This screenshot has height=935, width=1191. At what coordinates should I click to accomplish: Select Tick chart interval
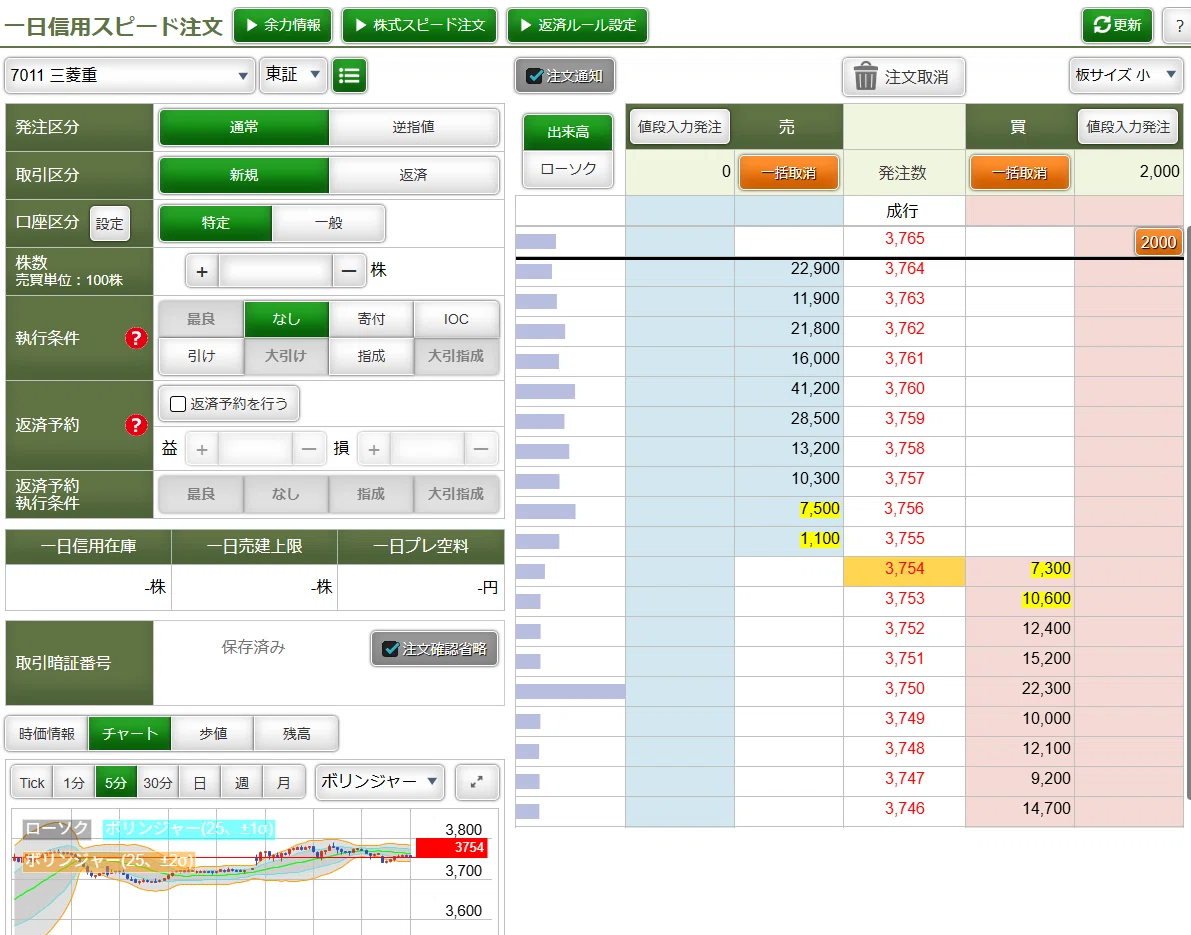[x=32, y=782]
